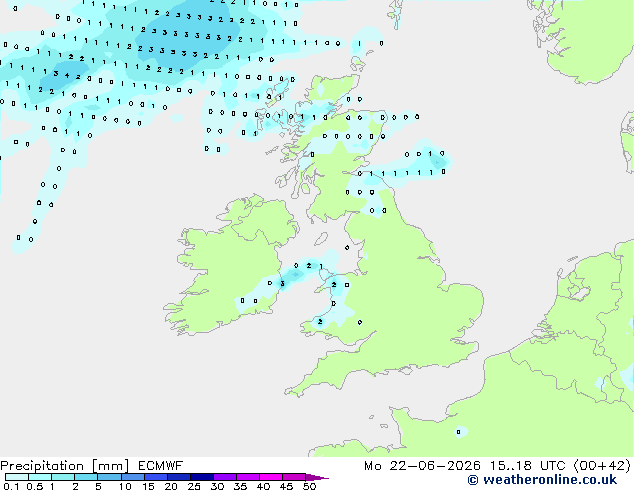This screenshot has height=490, width=634.
Task: Click the legend swatch between 0.5 and 1
Action: 40,477
